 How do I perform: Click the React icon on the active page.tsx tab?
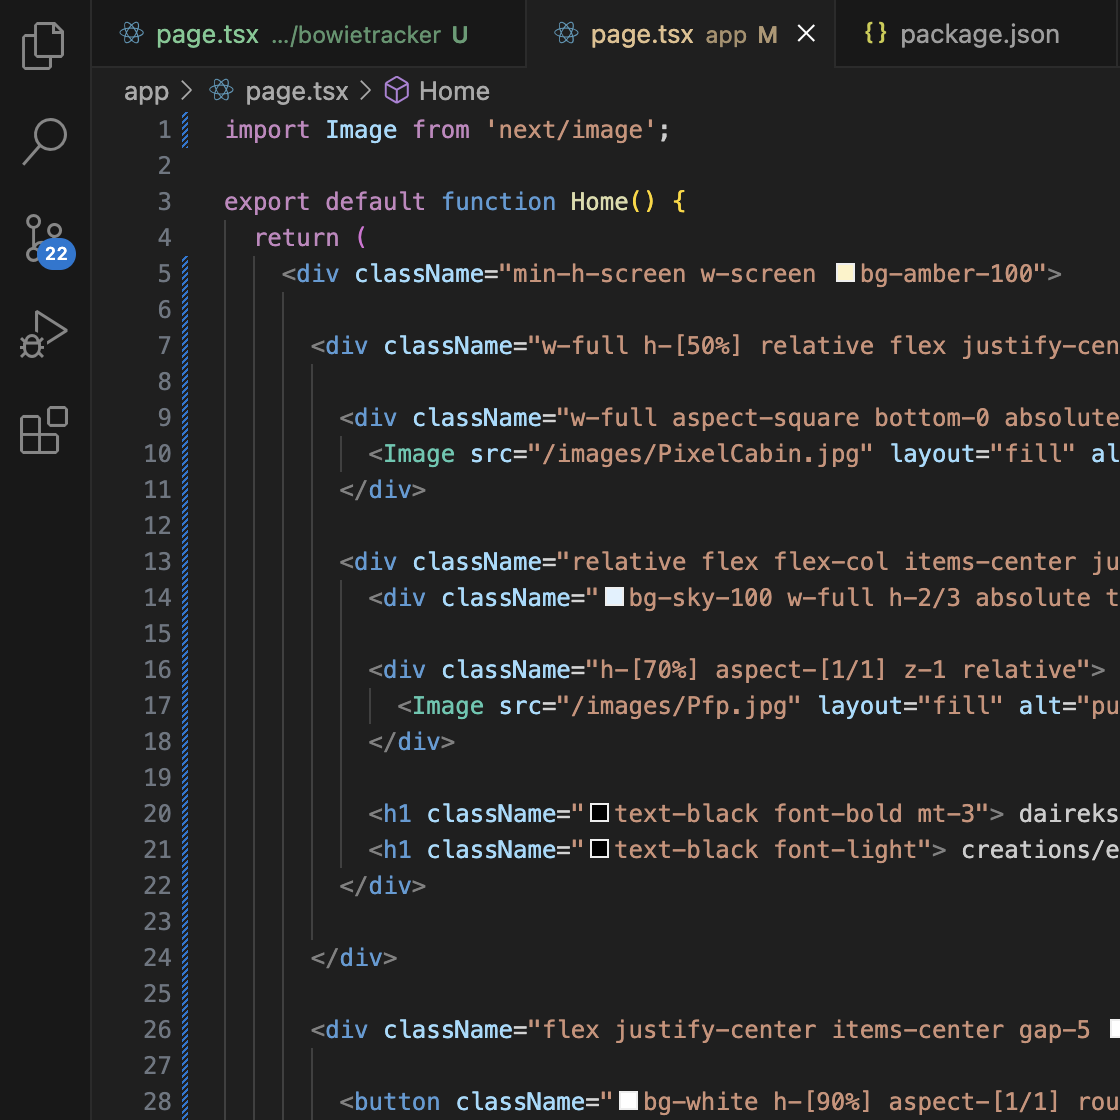(x=566, y=34)
